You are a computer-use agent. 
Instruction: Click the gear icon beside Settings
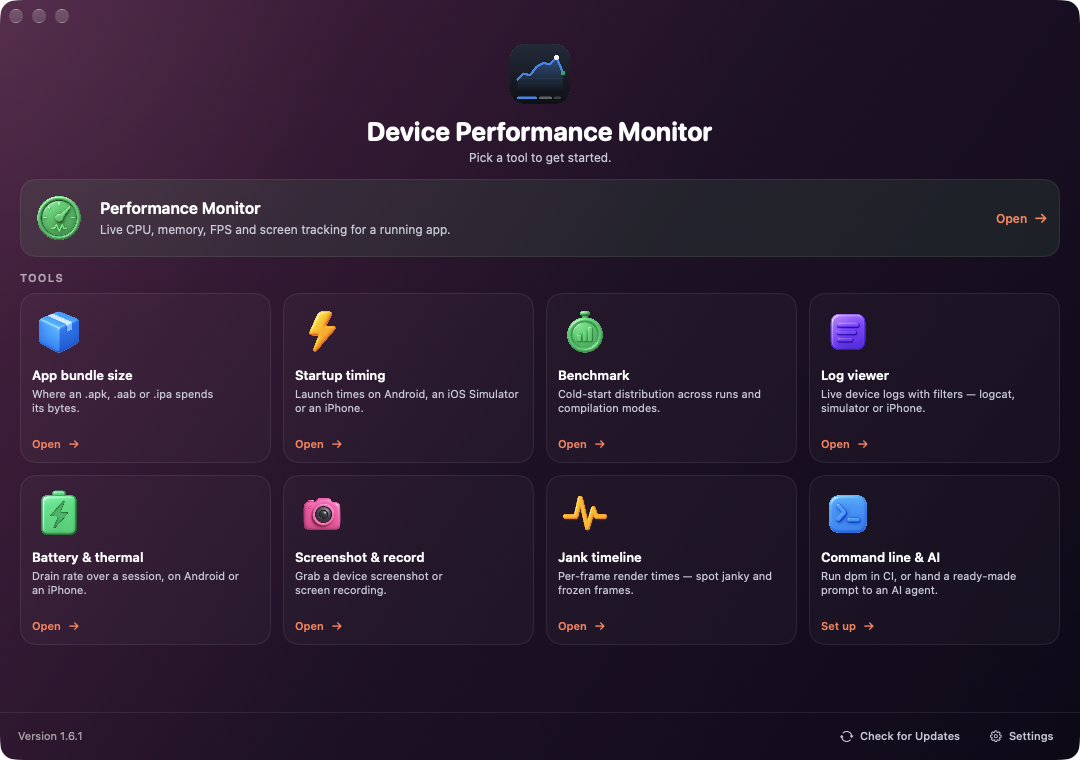tap(996, 737)
